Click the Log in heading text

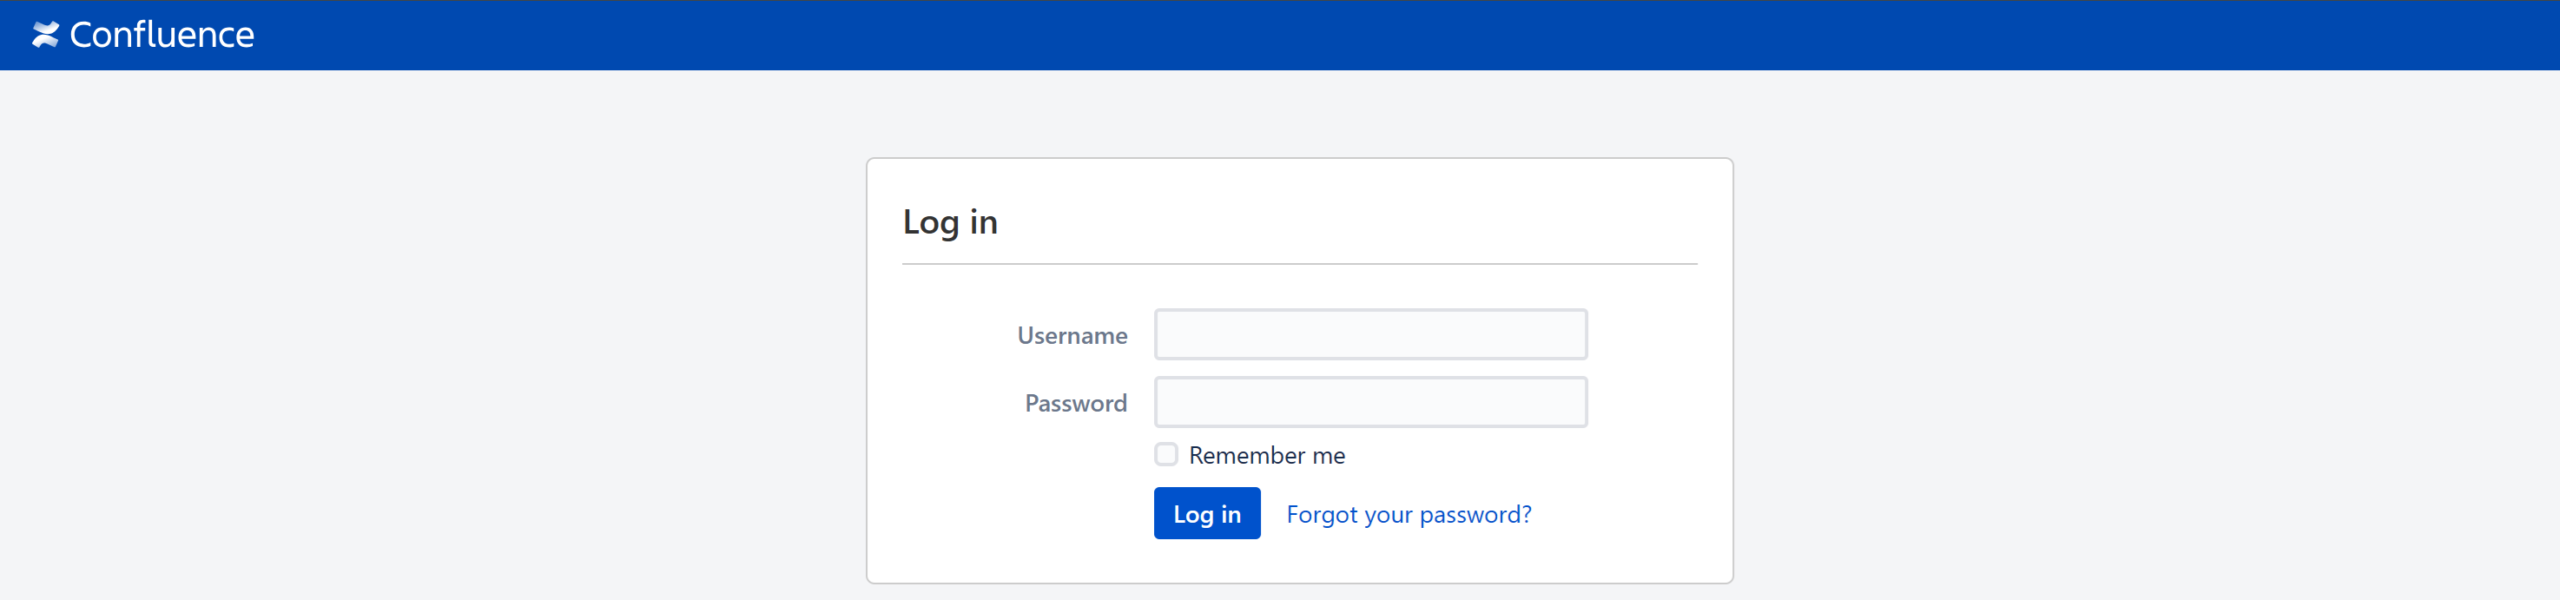point(950,222)
